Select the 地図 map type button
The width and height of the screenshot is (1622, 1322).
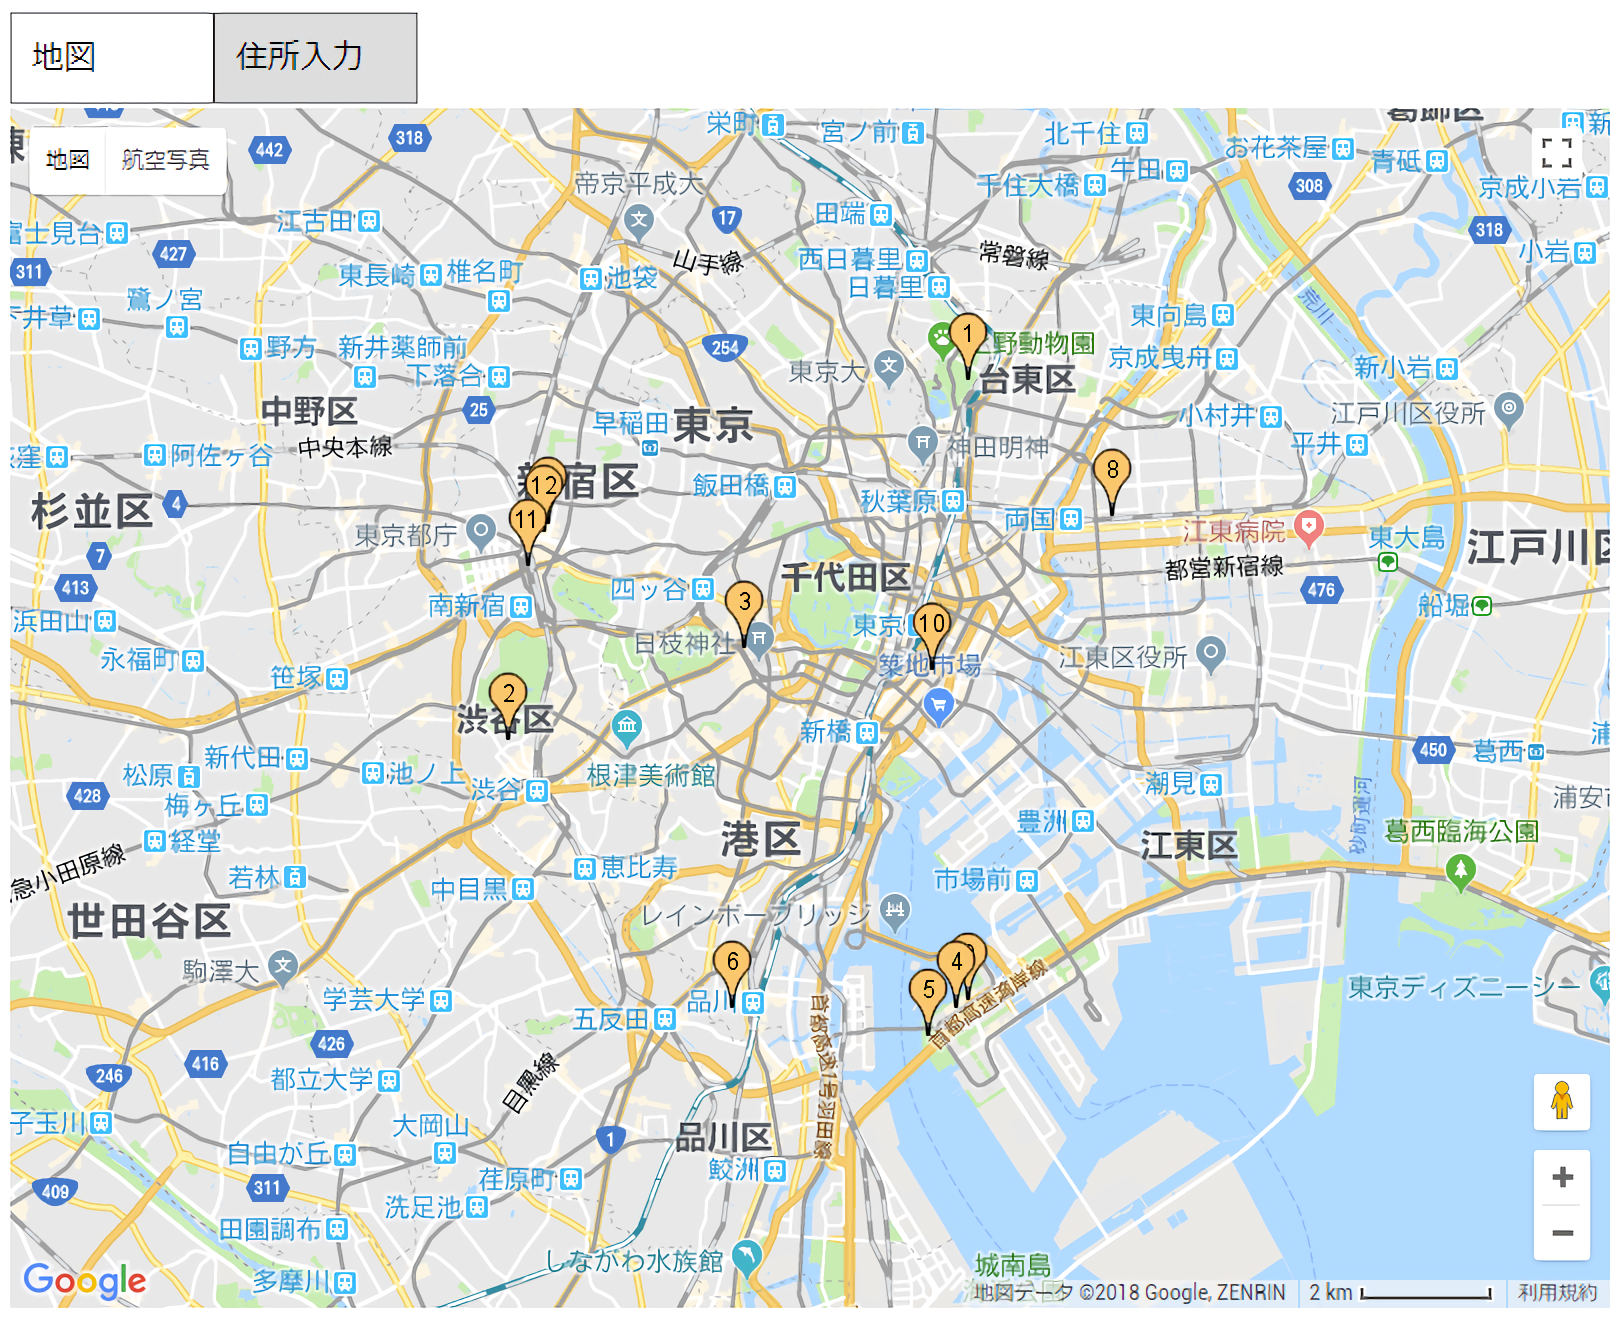[x=68, y=160]
